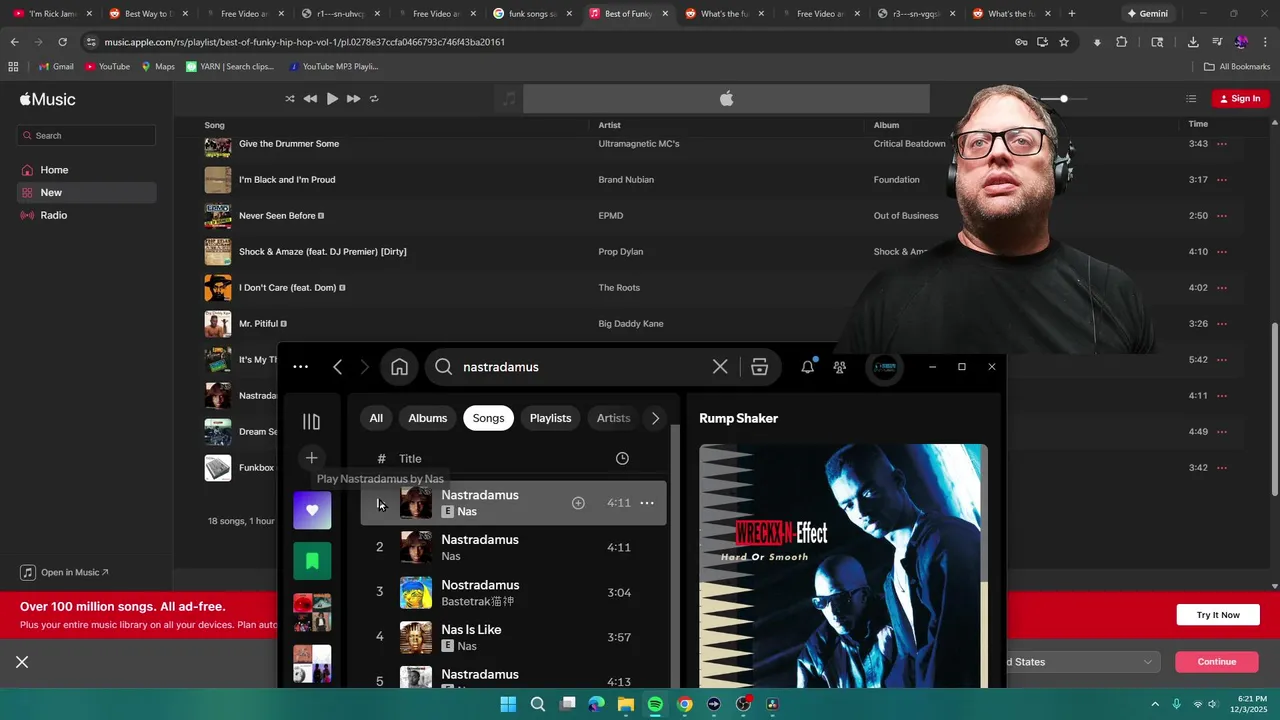This screenshot has height=720, width=1280.
Task: Open more options for I'm Black and I'm Proud
Action: (1222, 180)
